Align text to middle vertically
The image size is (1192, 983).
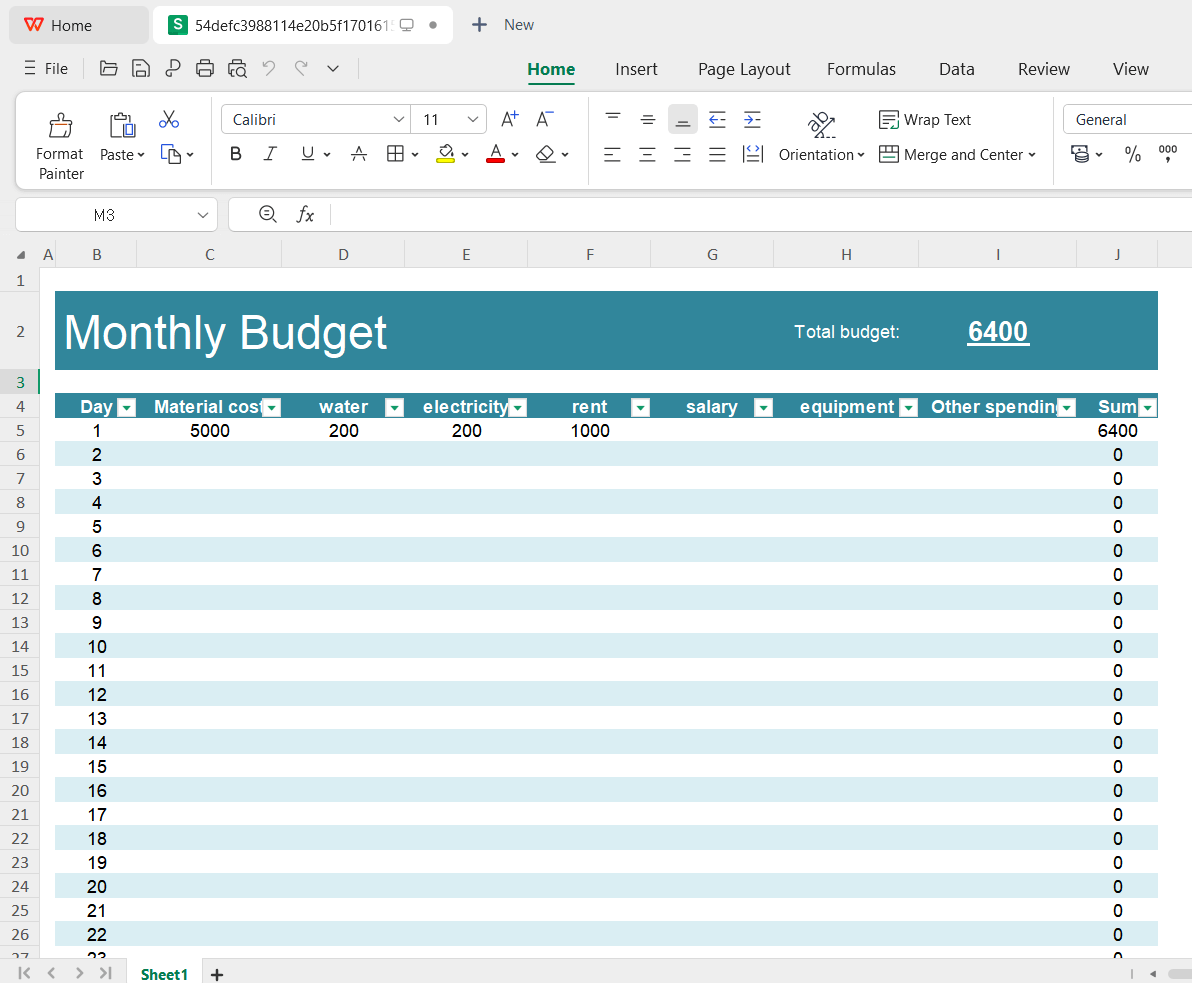[648, 119]
